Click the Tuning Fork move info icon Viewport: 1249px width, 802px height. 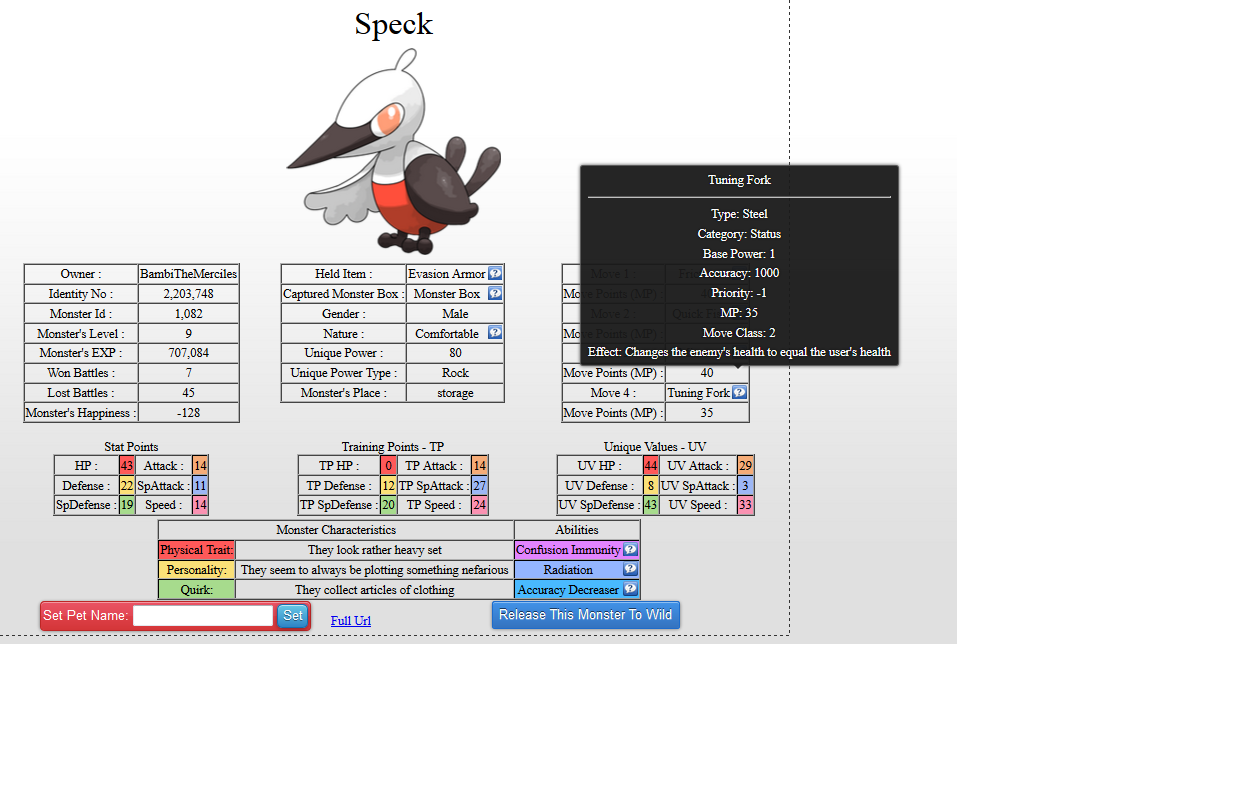[739, 393]
